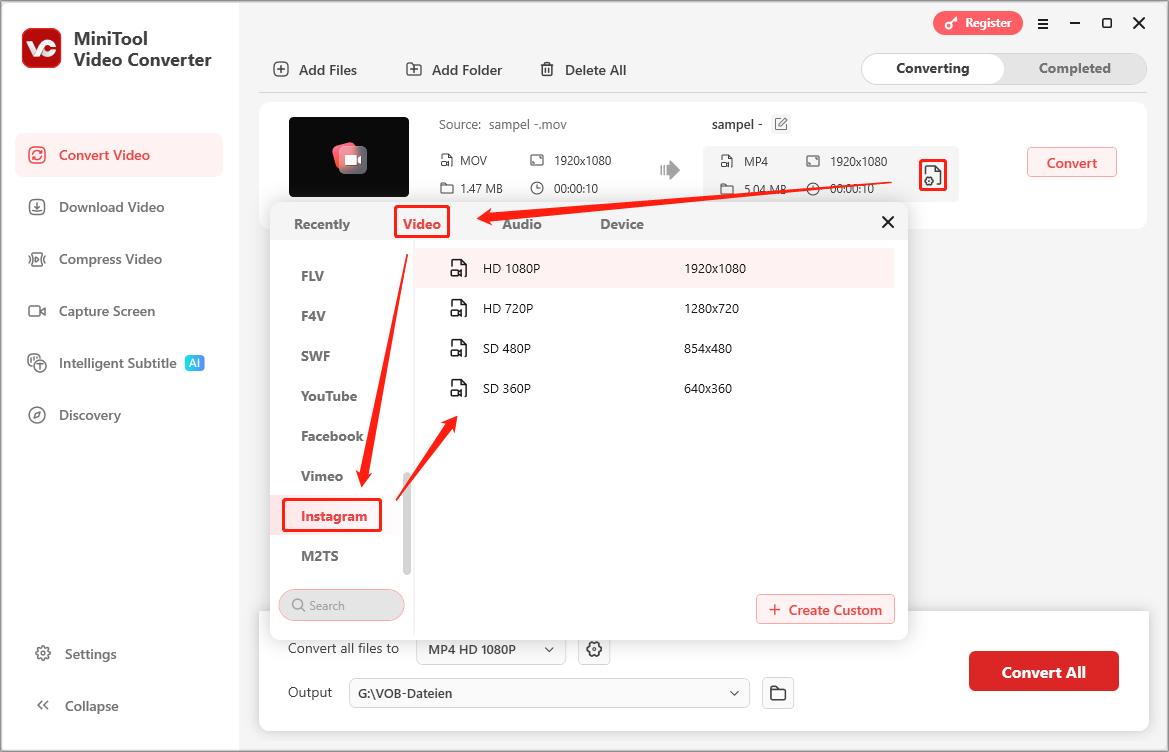Click the 1920x1080 resolution text of HD 1080P
The image size is (1169, 752).
click(715, 268)
